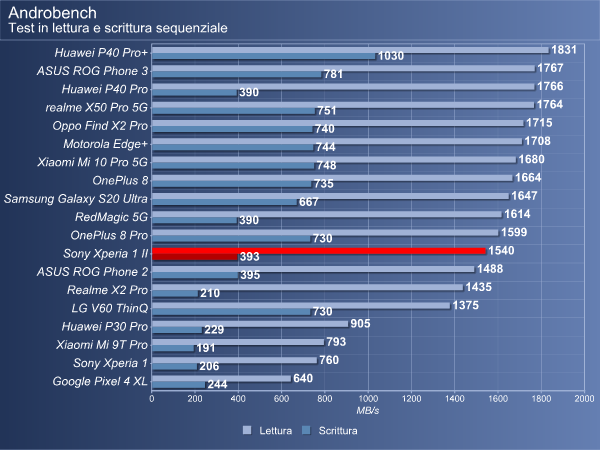600x450 pixels.
Task: Click the Androbench chart title
Action: click(52, 13)
